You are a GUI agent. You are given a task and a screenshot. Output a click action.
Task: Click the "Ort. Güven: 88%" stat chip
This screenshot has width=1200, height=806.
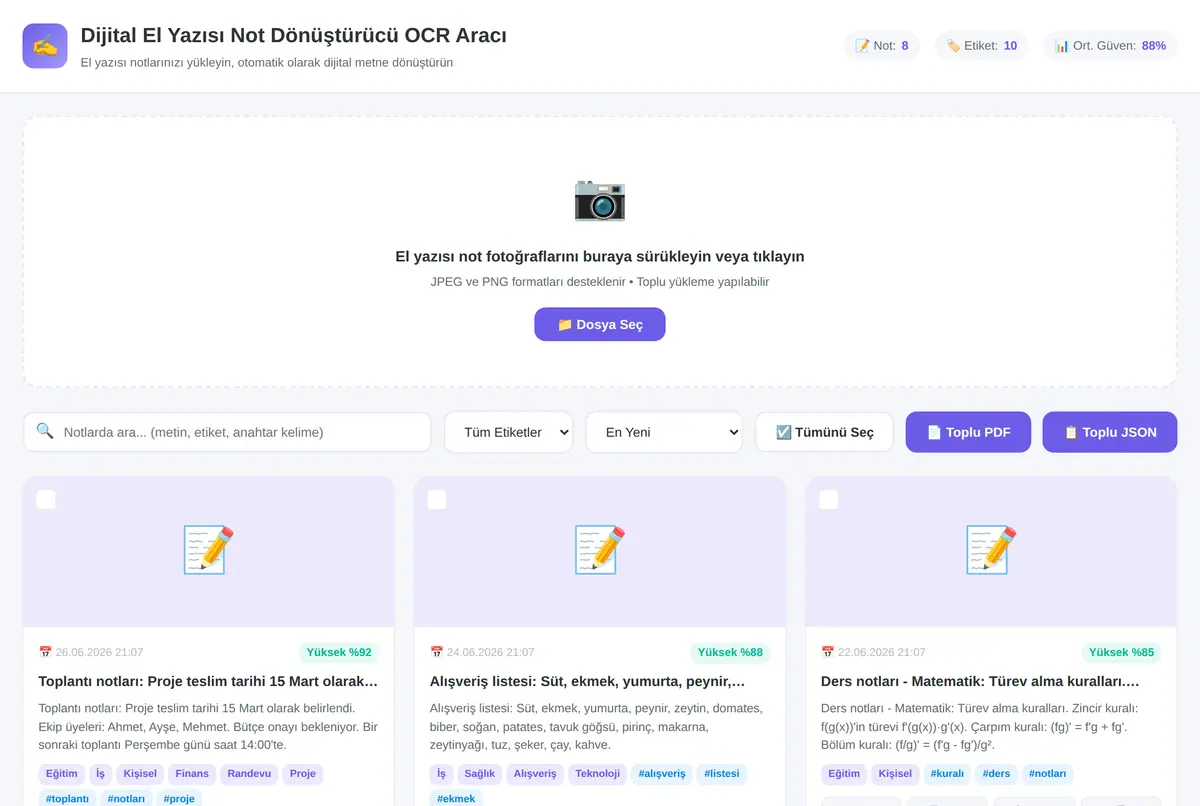[1110, 46]
